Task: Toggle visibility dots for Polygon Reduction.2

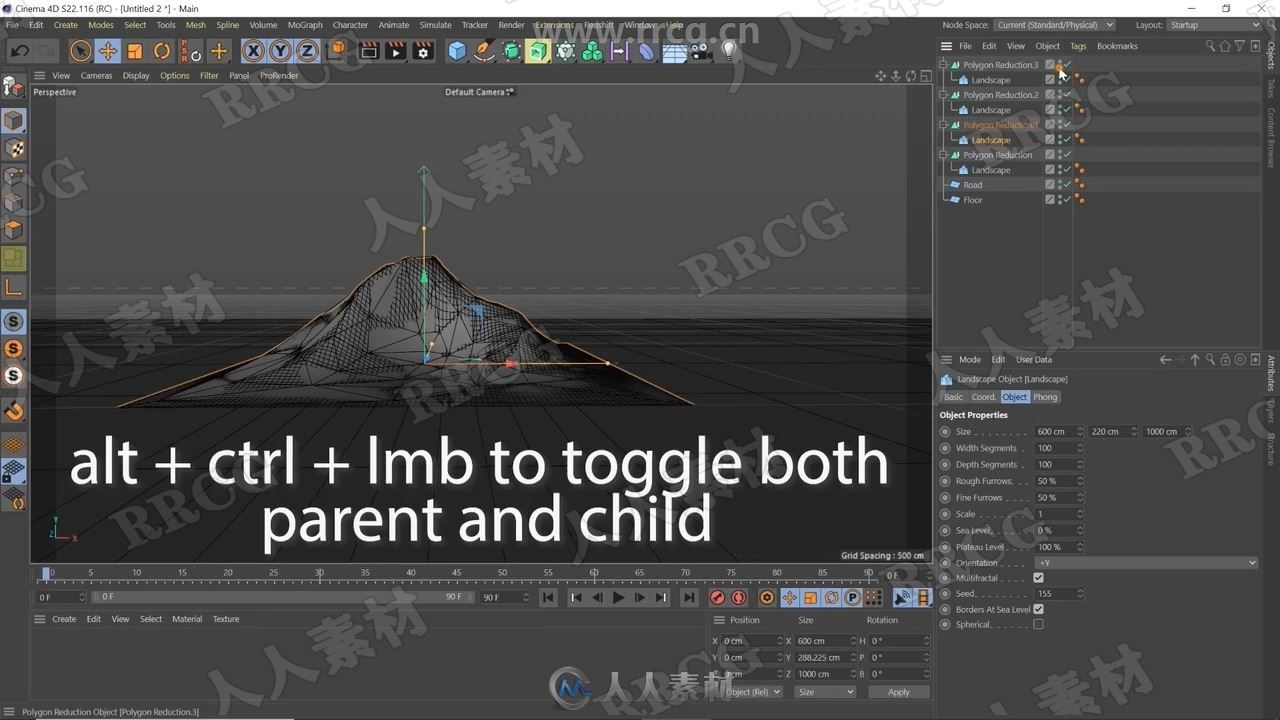Action: click(x=1060, y=95)
